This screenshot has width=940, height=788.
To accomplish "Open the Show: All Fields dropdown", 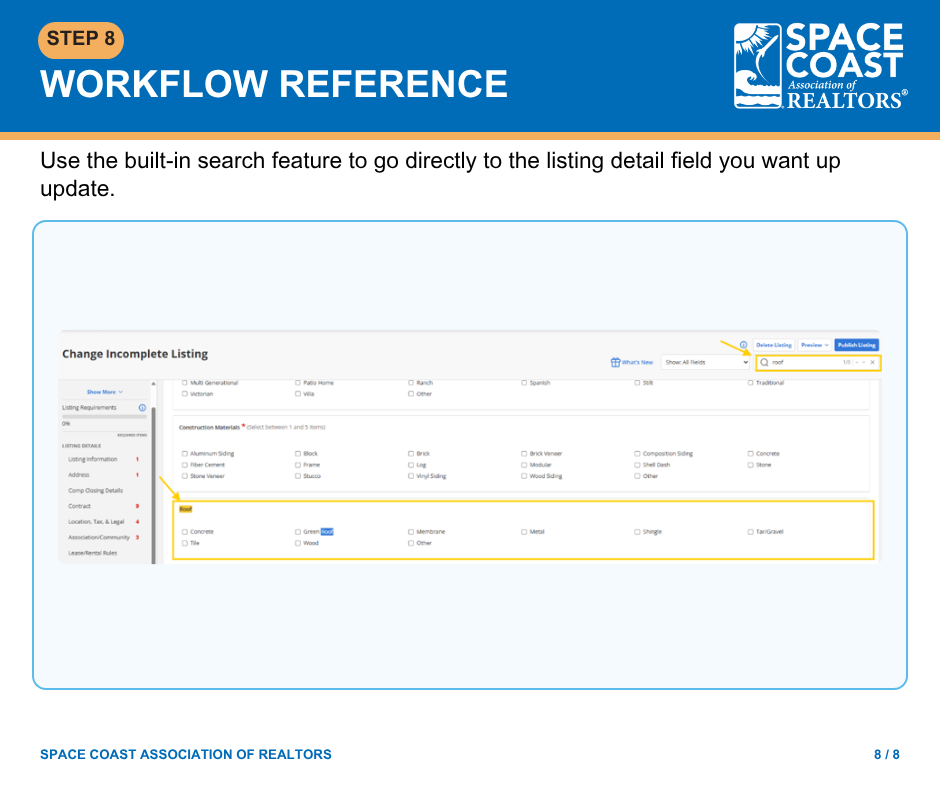I will (706, 362).
